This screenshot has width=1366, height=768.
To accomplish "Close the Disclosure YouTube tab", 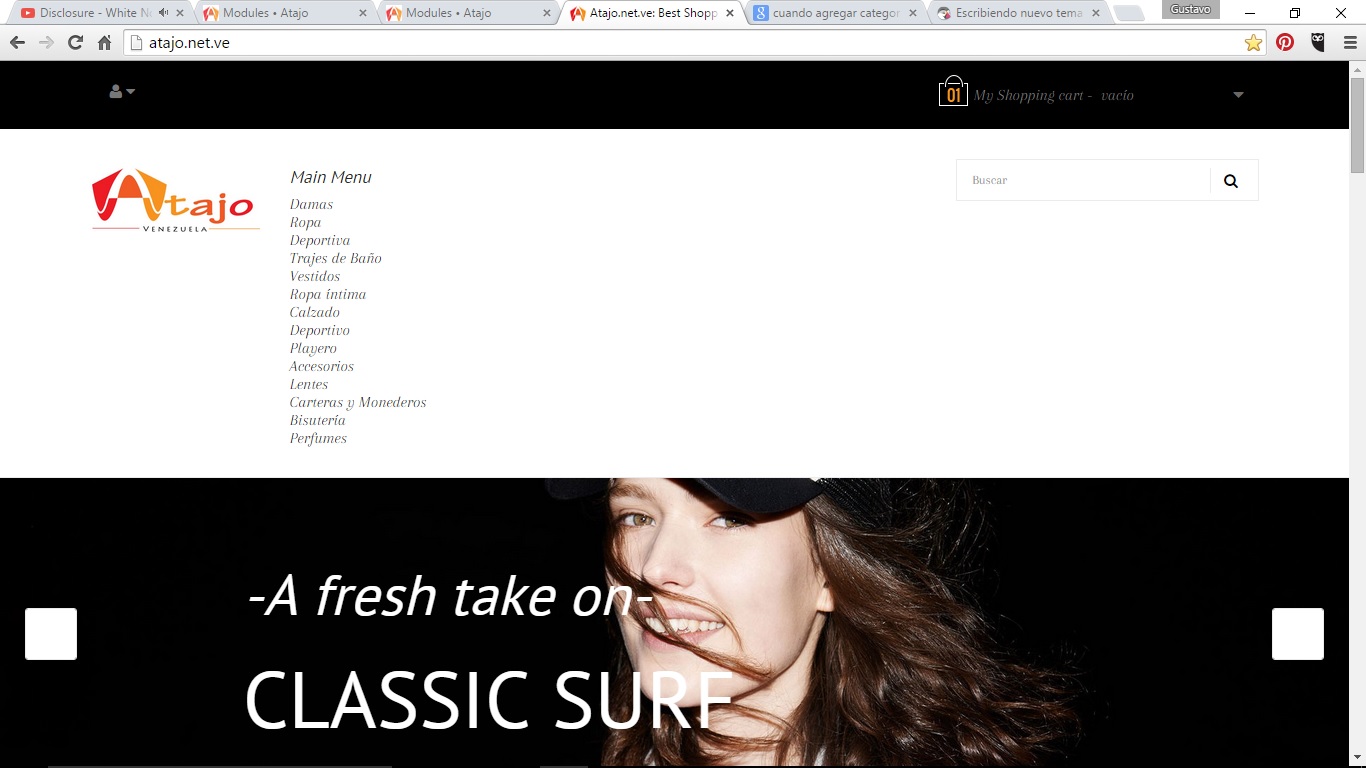I will (180, 14).
